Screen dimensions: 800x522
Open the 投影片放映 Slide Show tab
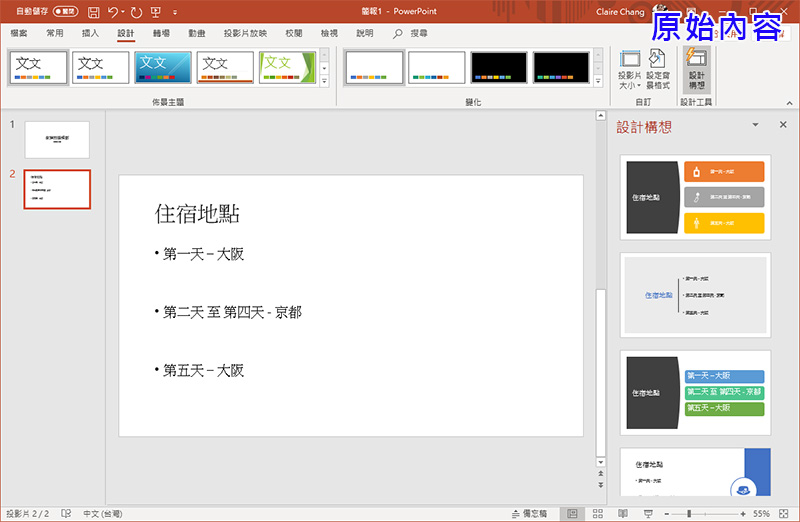tap(245, 33)
